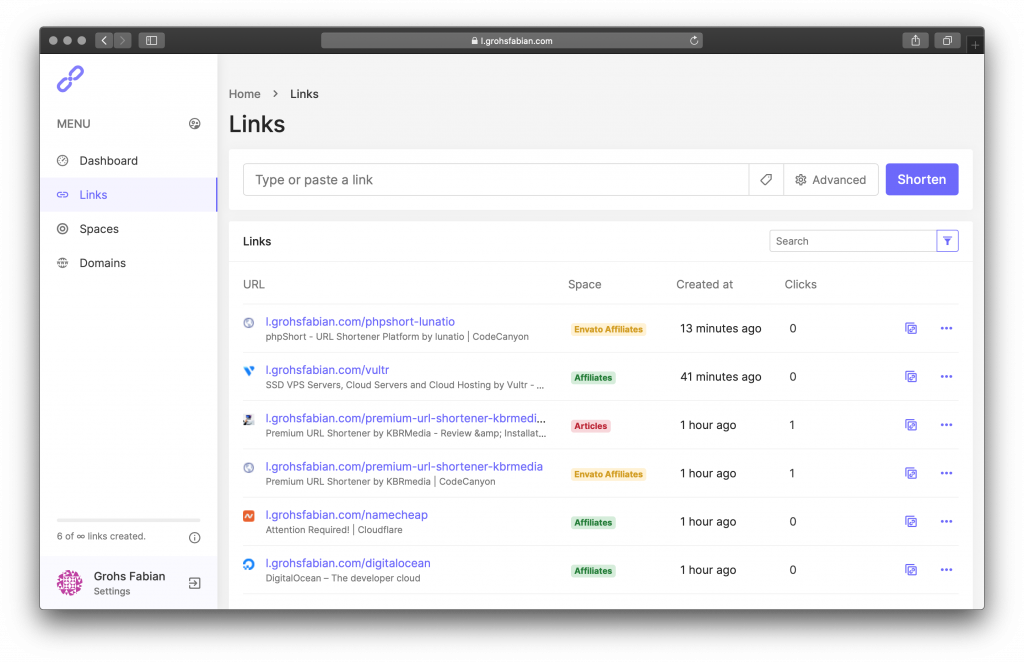Click the Affiliates badge on namecheap row
1024x662 pixels.
click(593, 522)
